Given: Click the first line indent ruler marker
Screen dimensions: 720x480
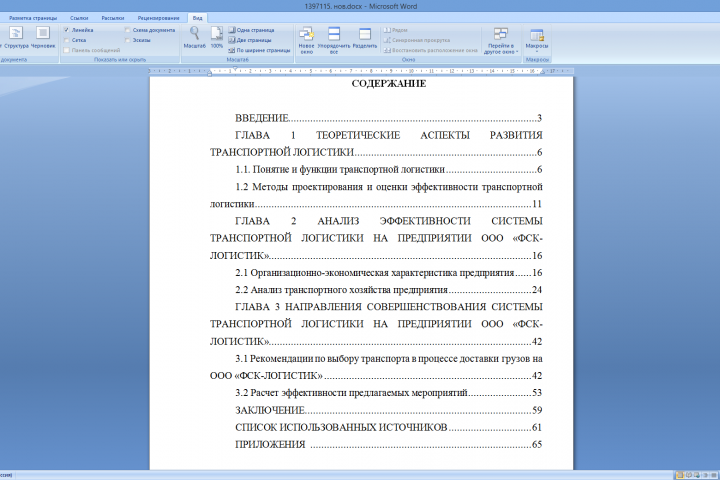Looking at the screenshot, I should point(235,69).
